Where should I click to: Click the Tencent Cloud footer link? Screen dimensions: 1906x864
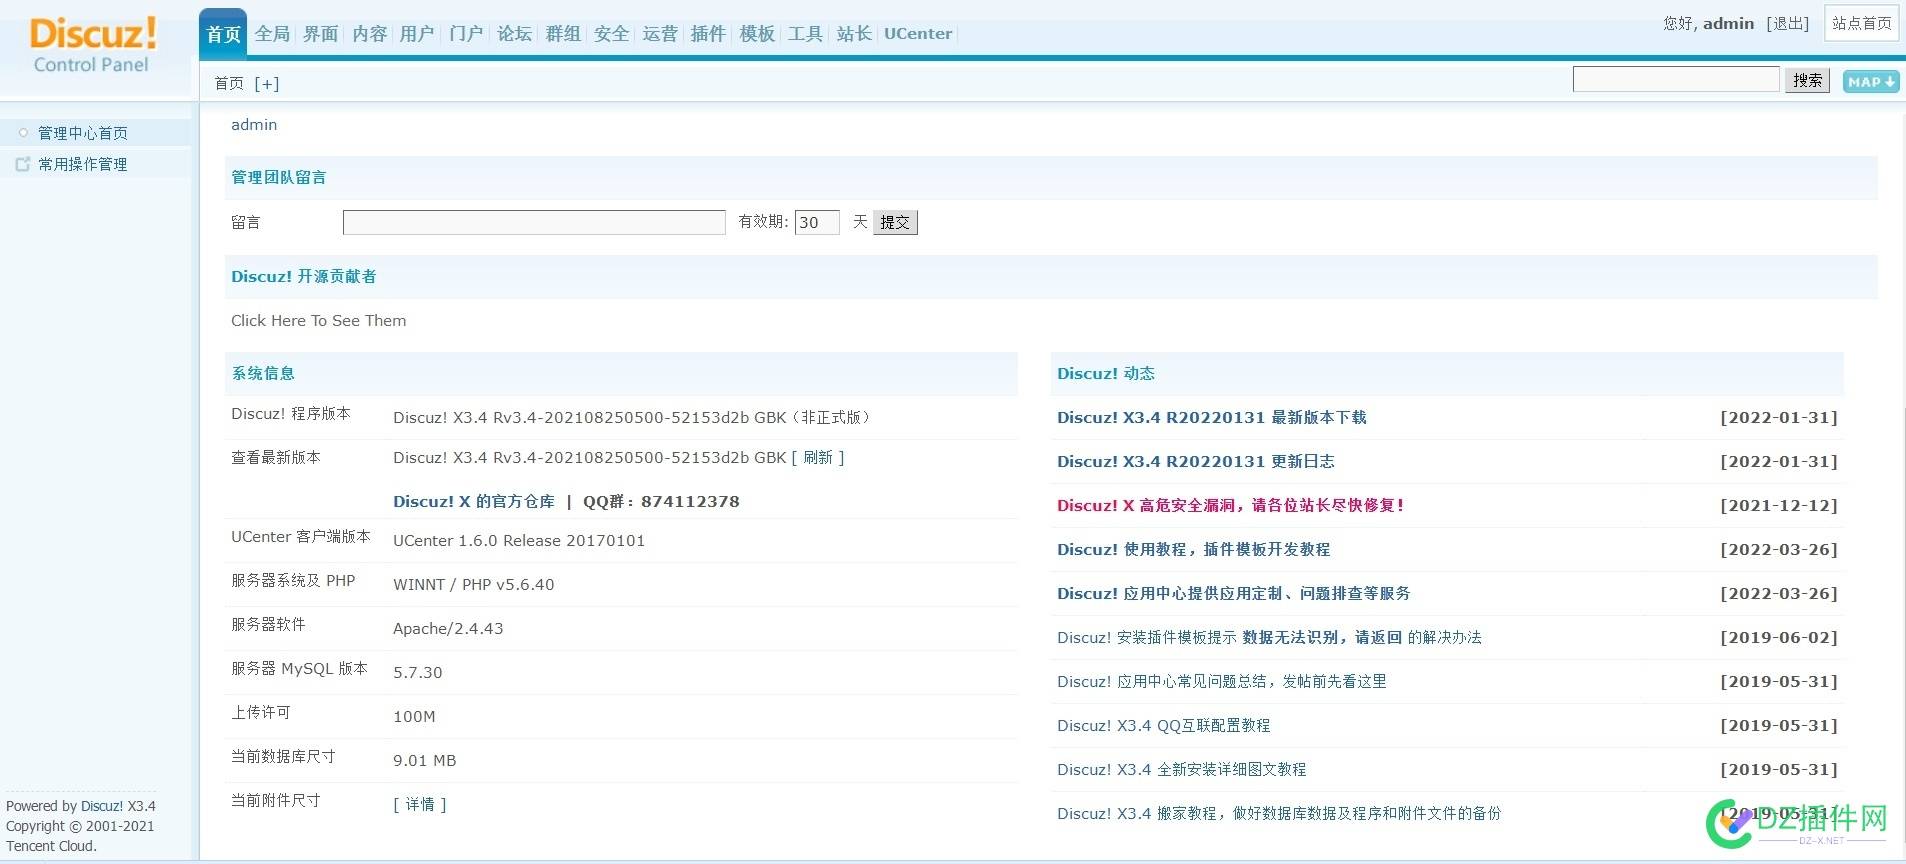coord(50,847)
